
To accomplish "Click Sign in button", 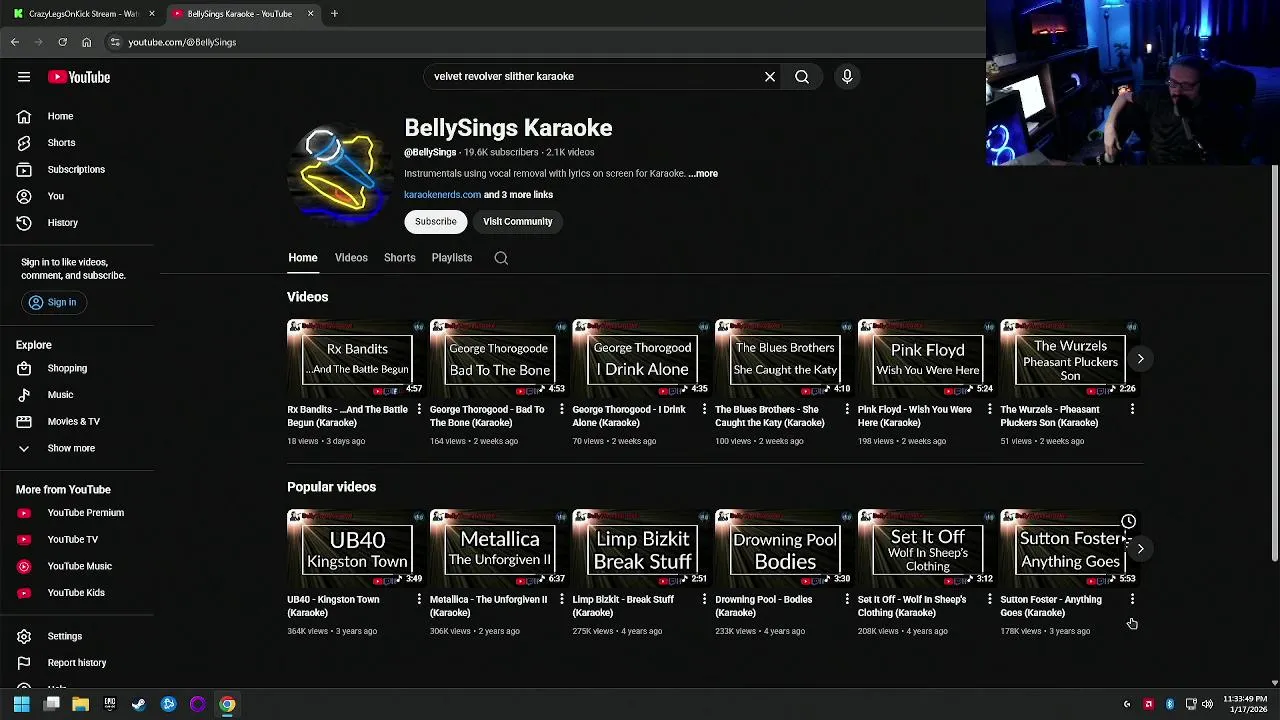I will 53,302.
